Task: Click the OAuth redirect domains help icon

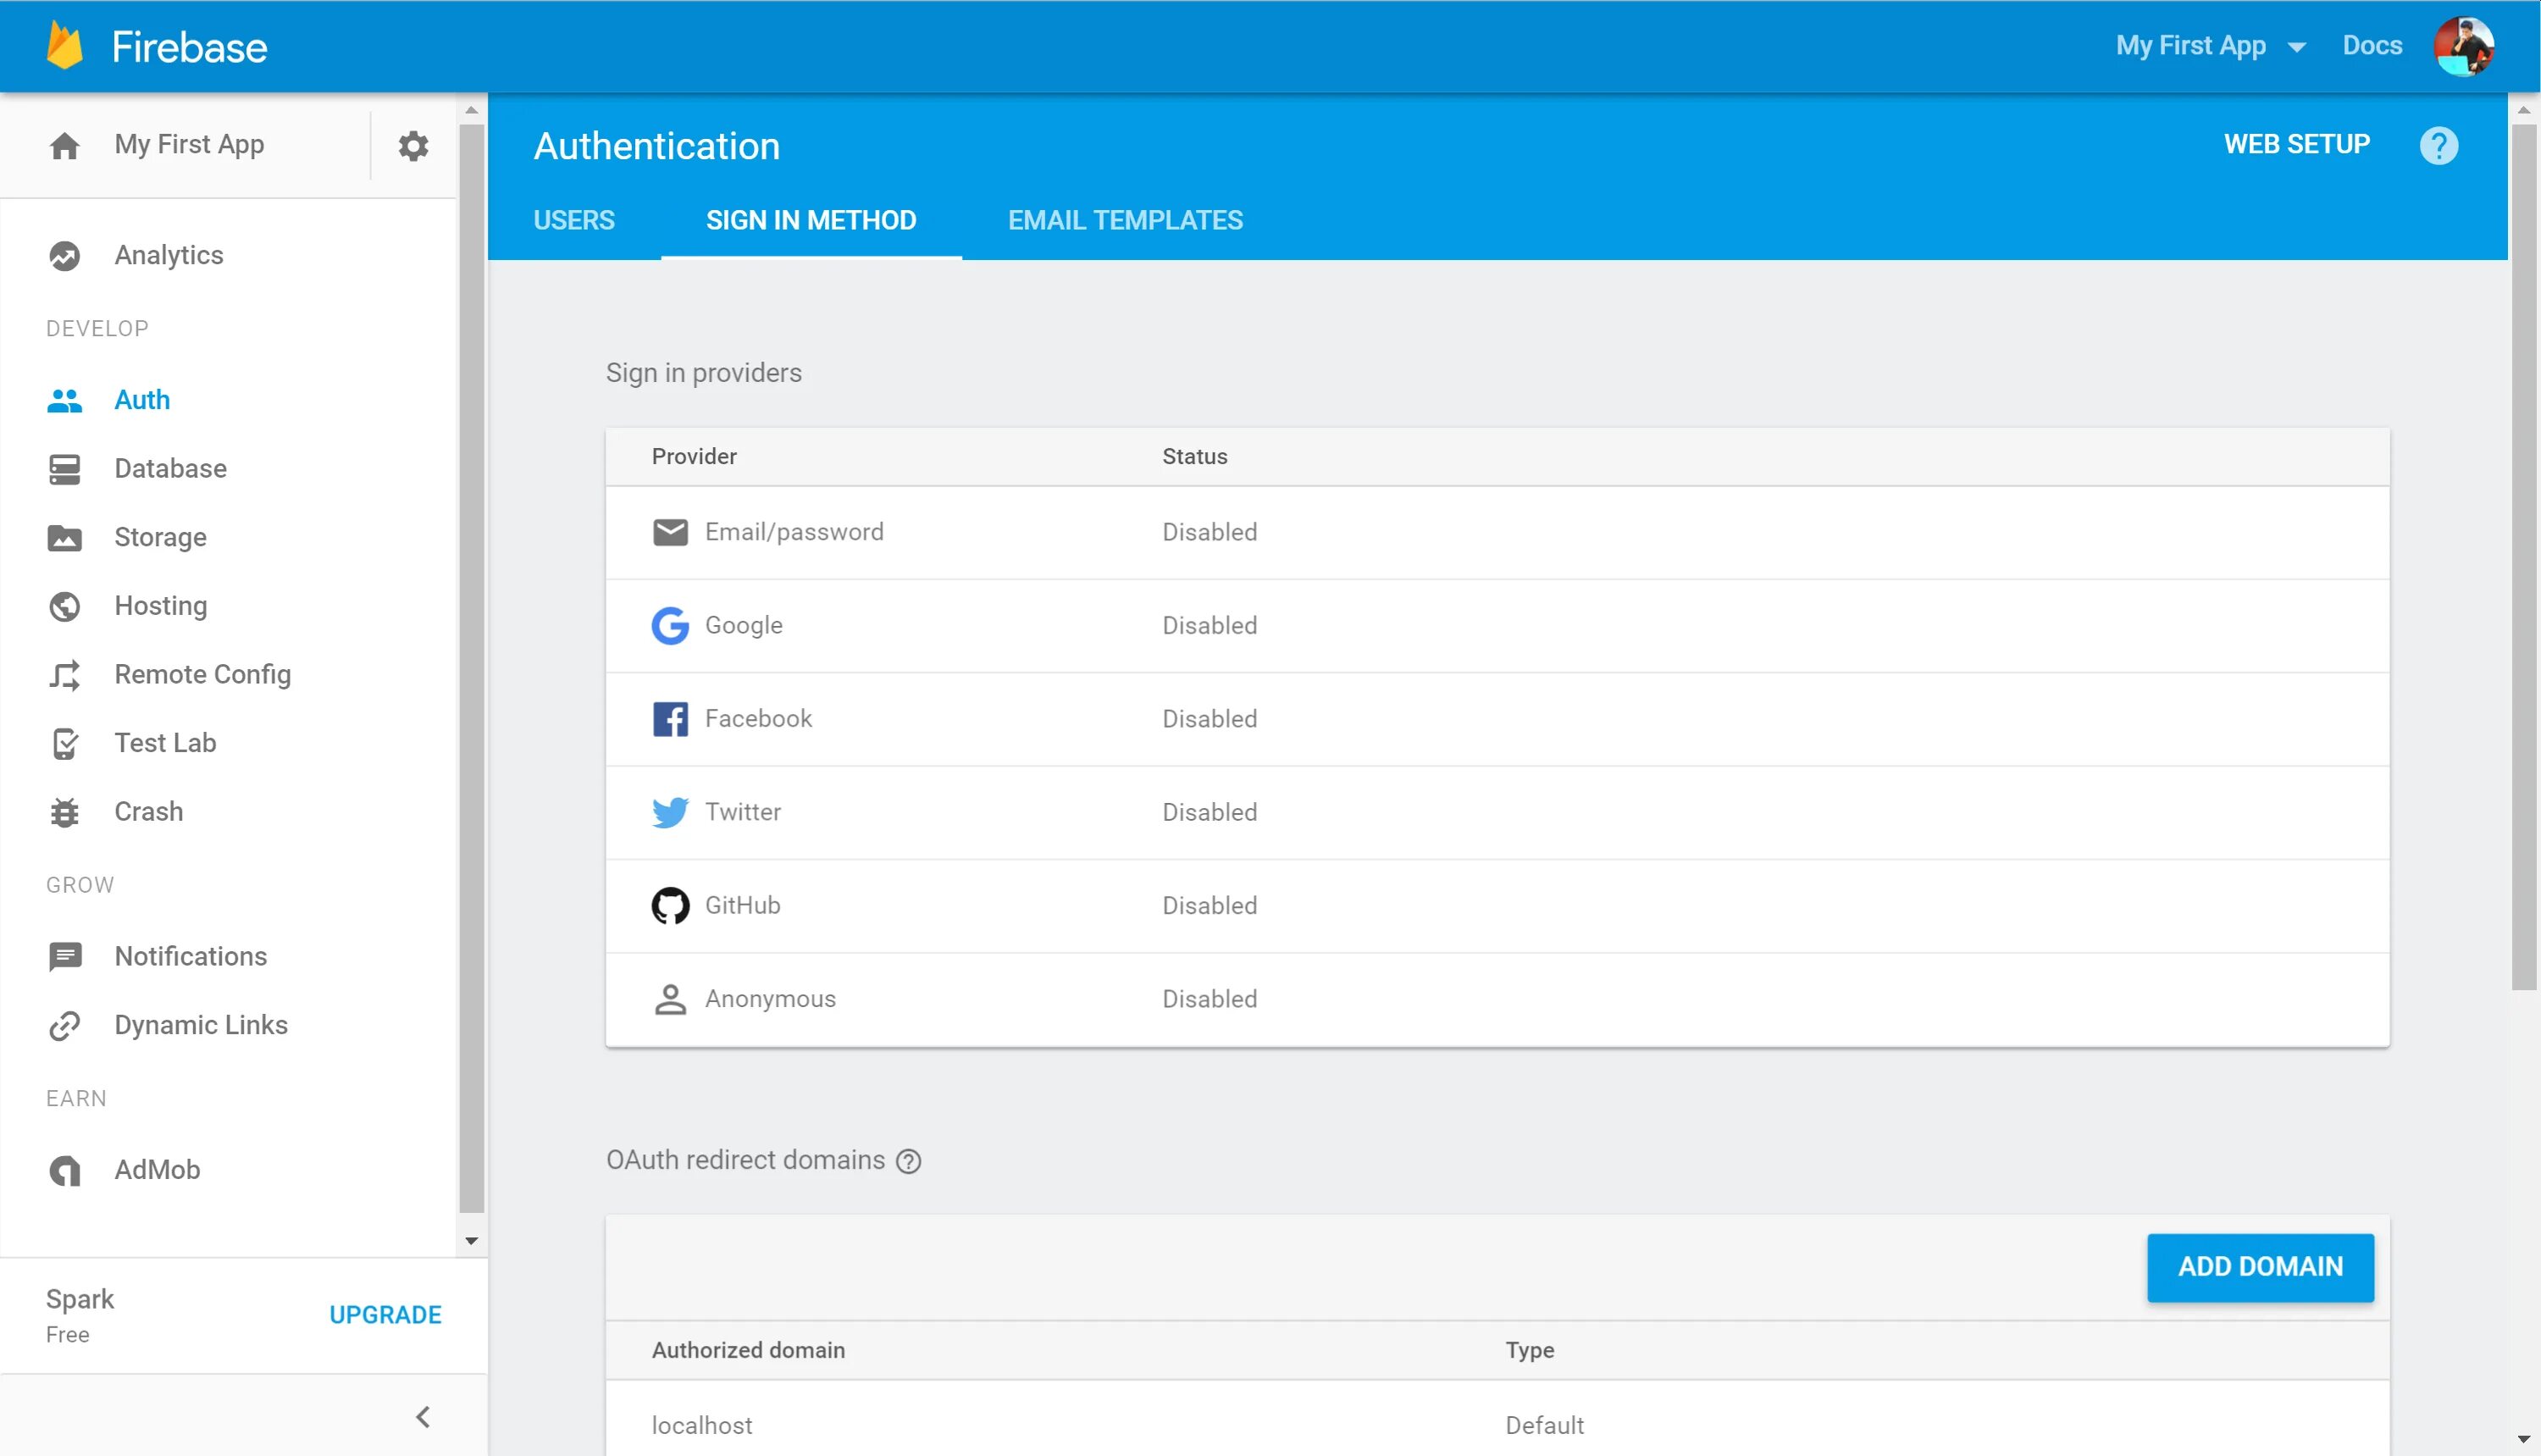Action: tap(908, 1161)
